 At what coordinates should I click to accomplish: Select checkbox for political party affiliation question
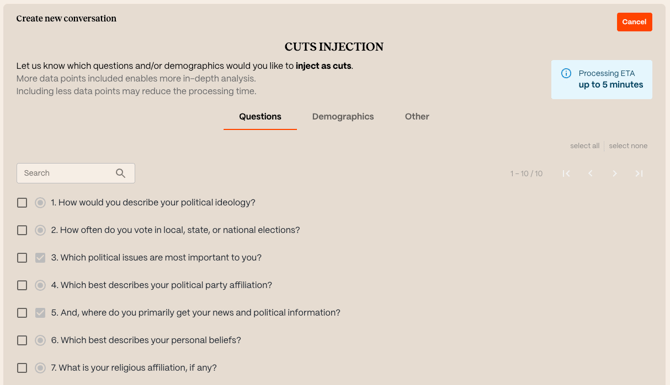tap(22, 285)
